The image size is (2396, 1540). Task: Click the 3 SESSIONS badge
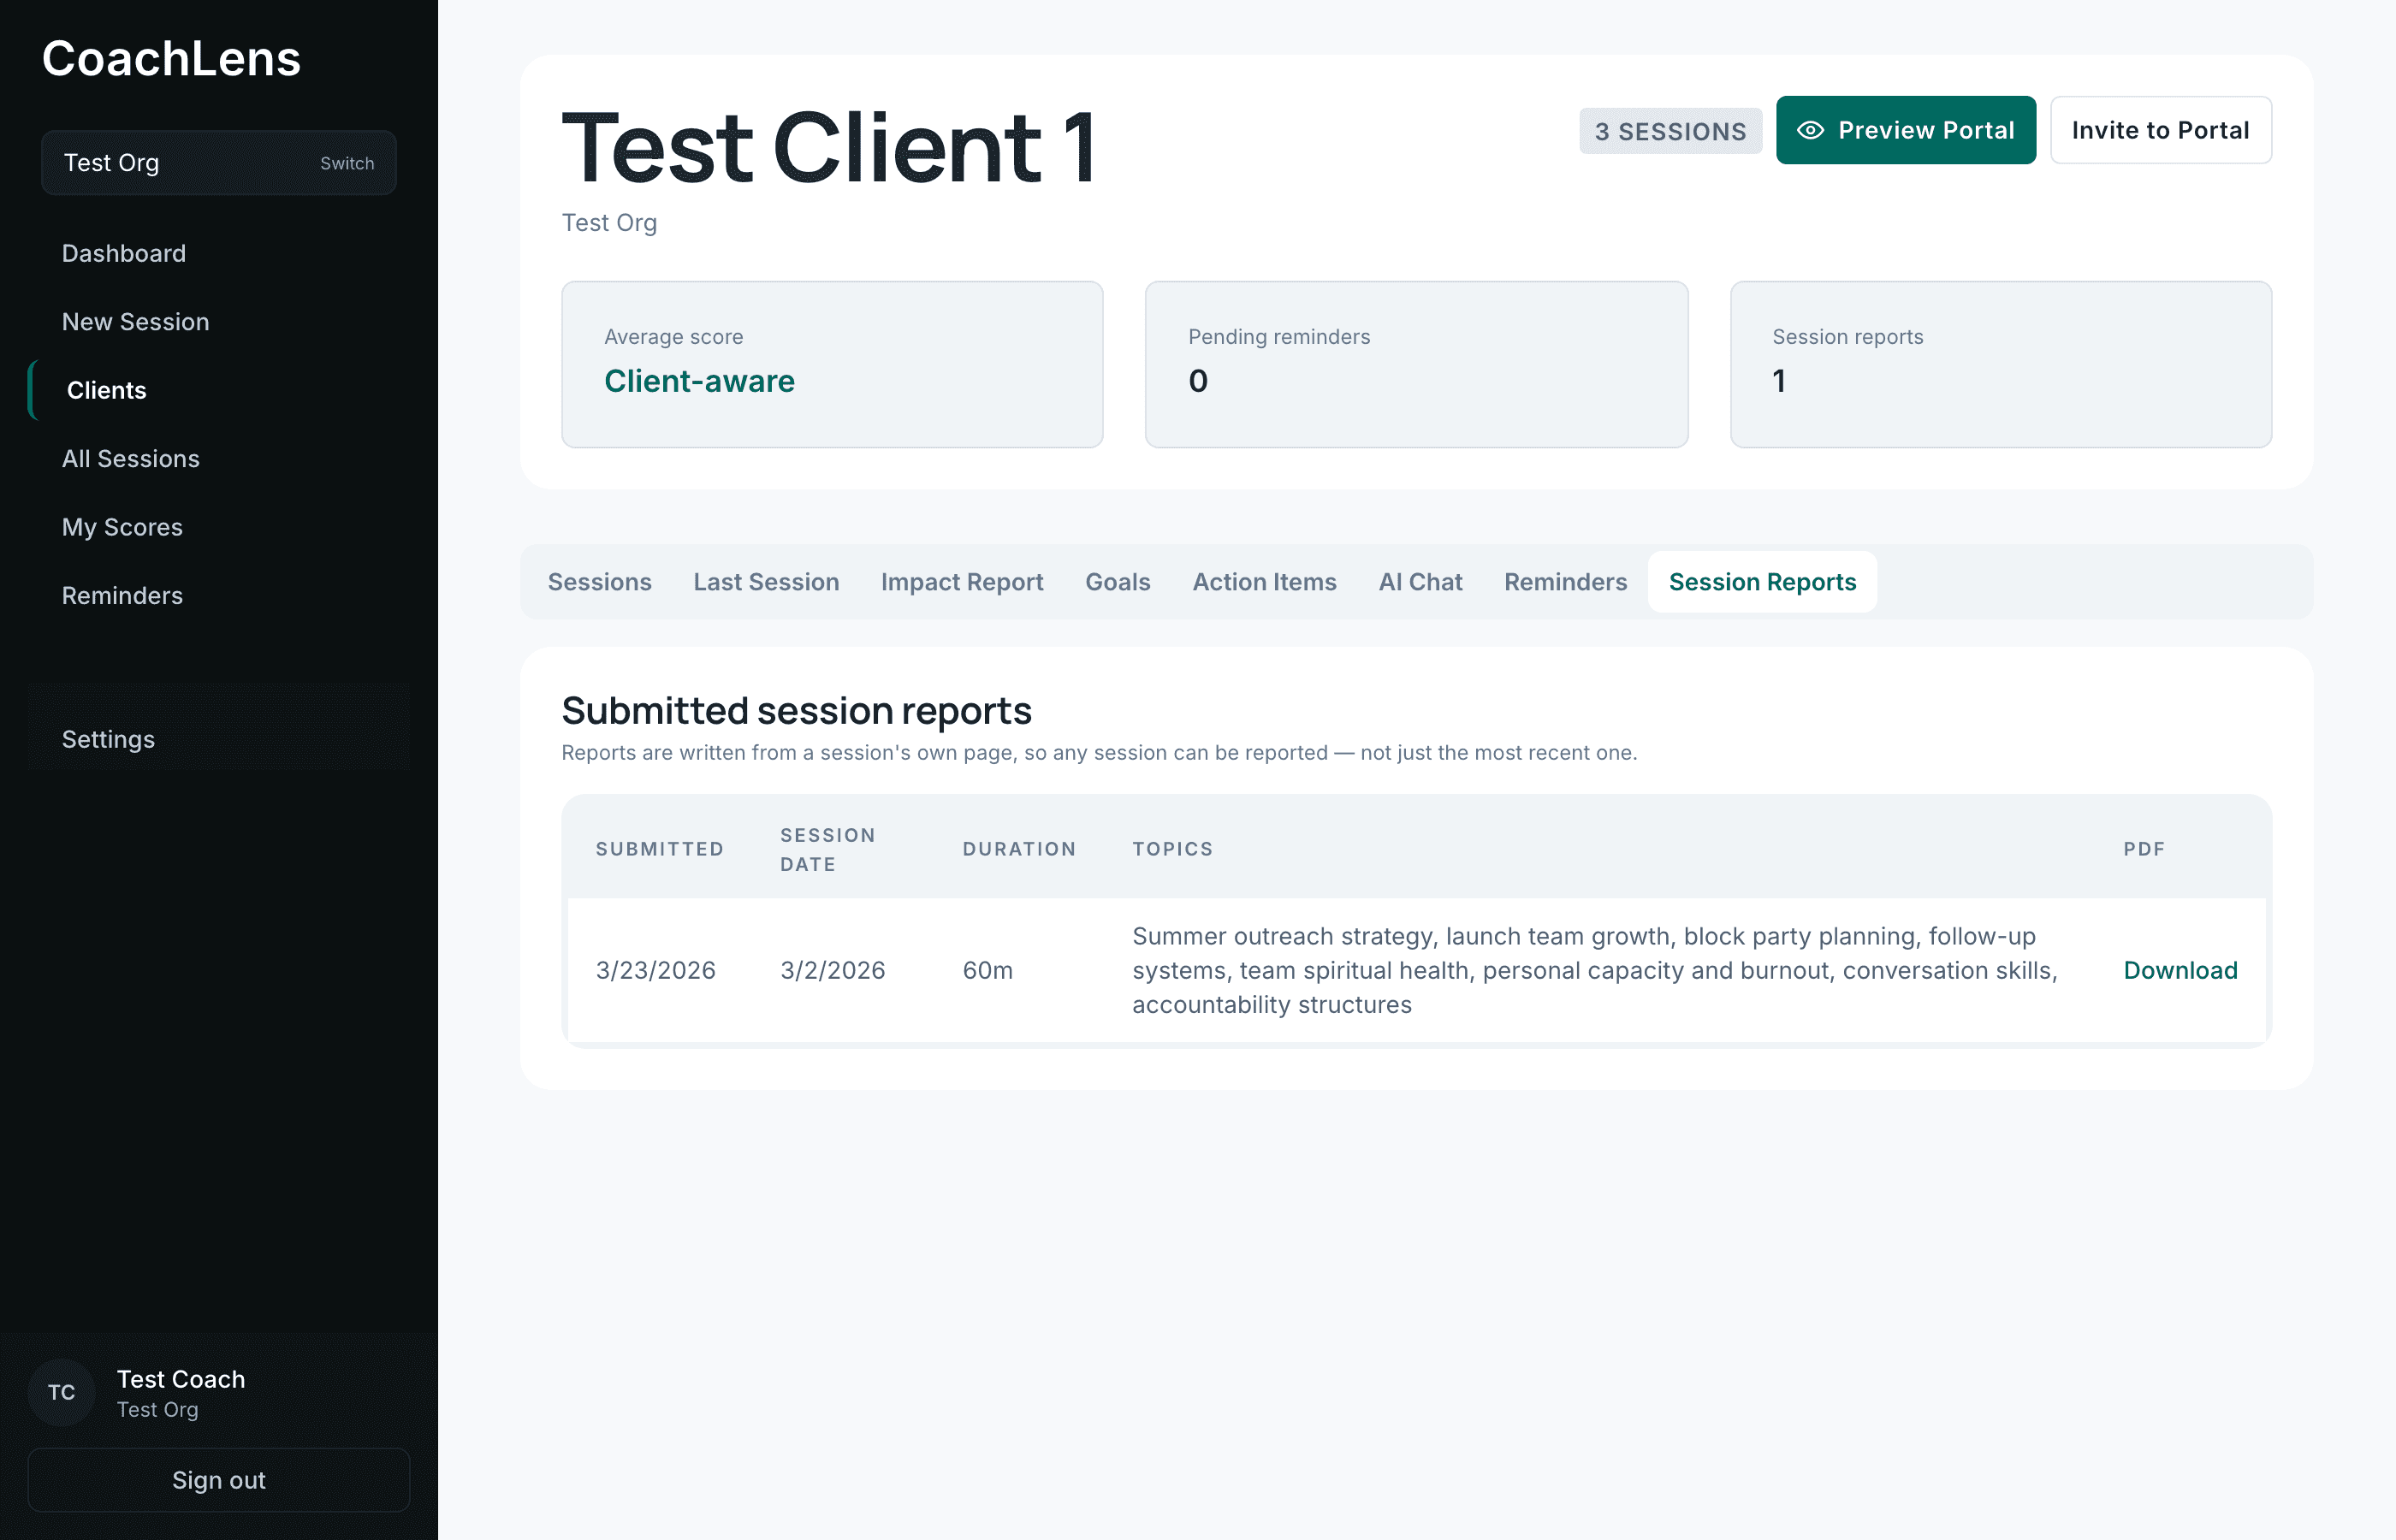click(x=1670, y=131)
